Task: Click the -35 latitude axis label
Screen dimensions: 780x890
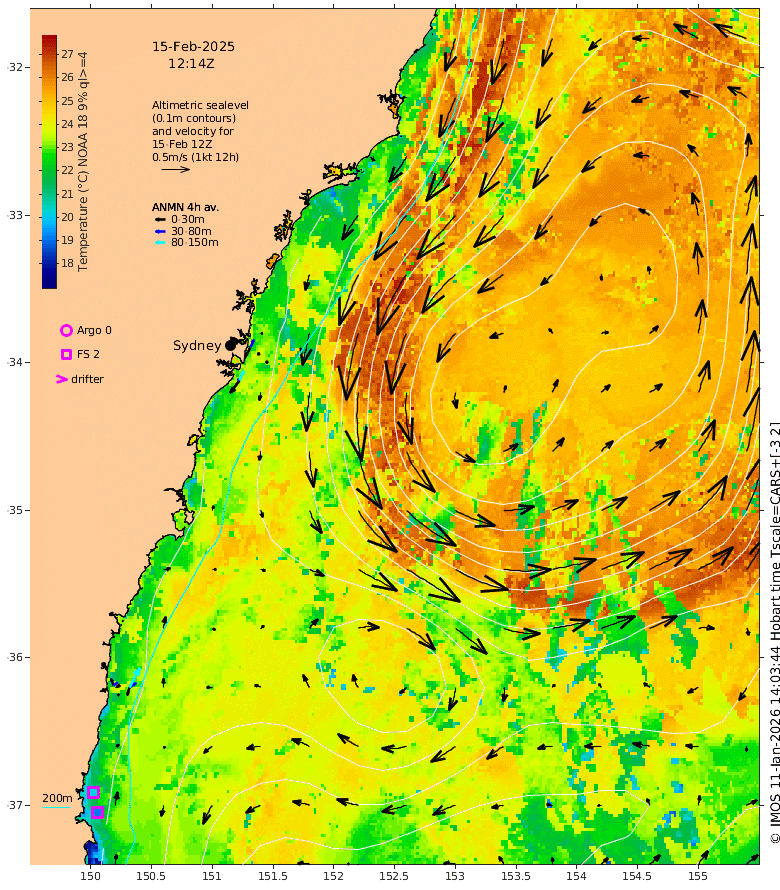Action: (x=15, y=510)
